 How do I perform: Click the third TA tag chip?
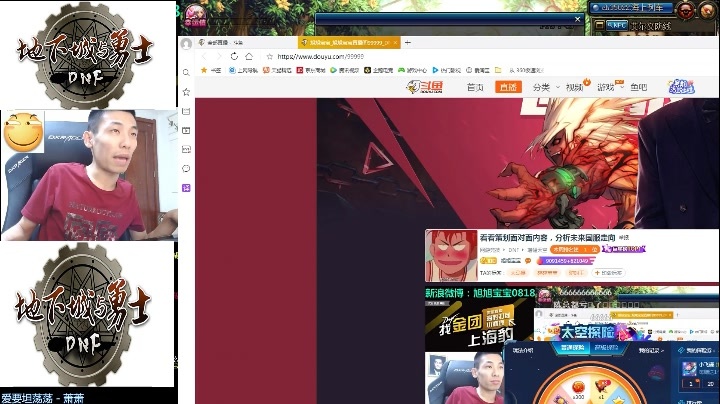click(x=575, y=273)
